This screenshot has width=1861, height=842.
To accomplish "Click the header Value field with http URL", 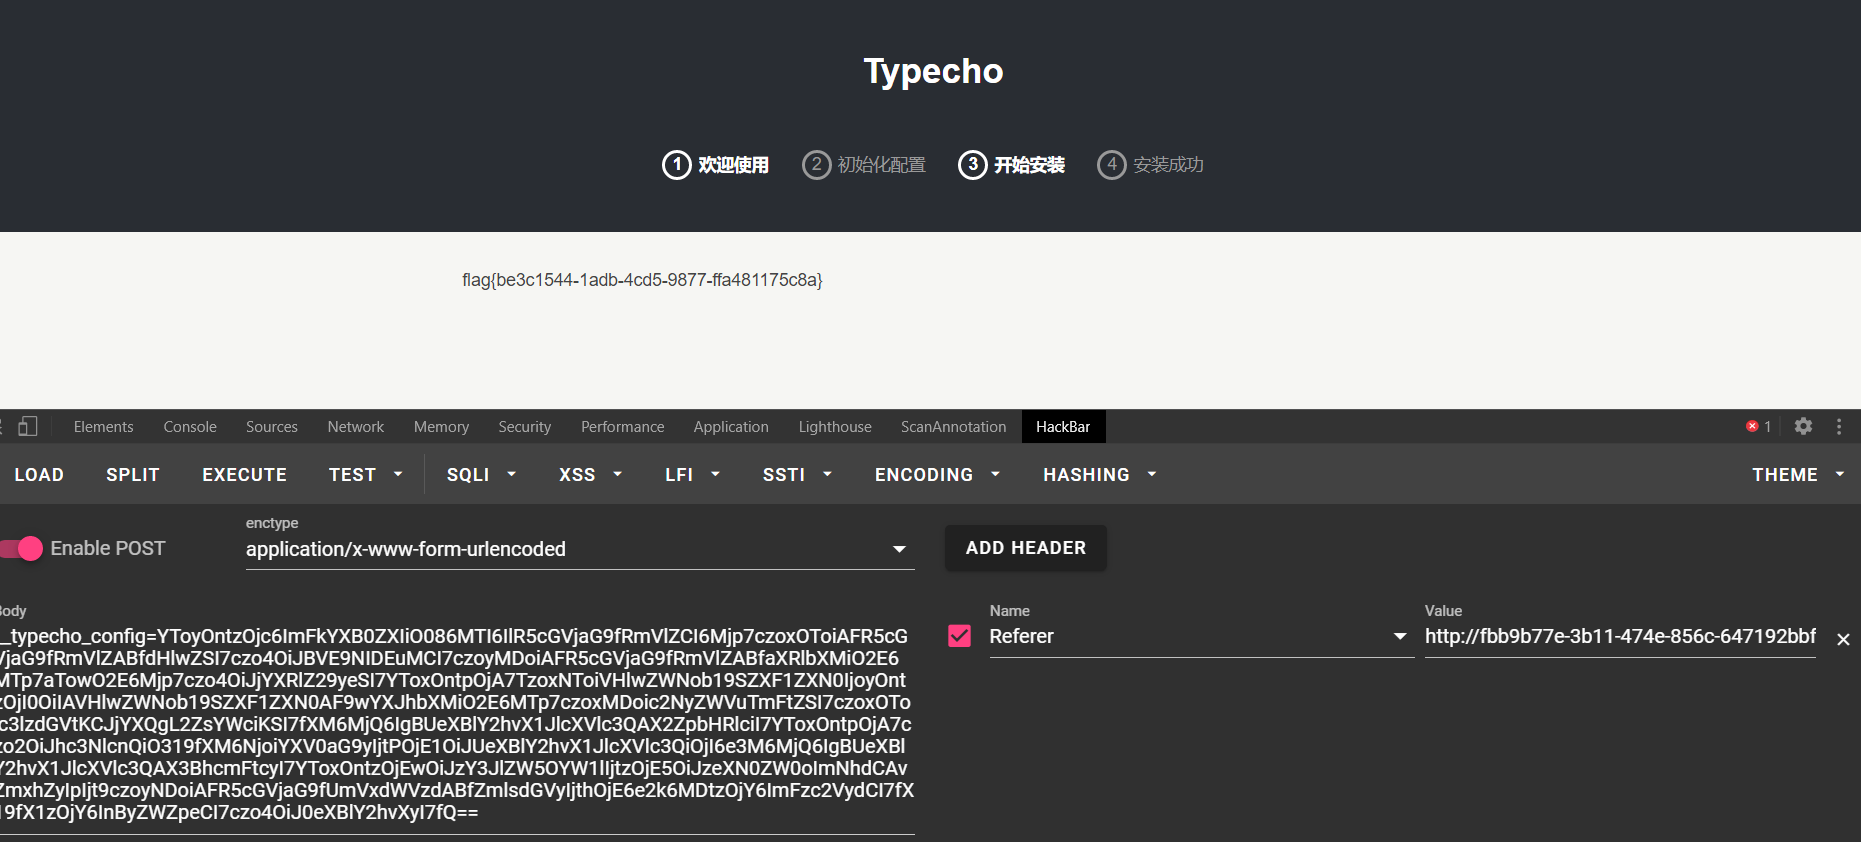I will point(1620,636).
